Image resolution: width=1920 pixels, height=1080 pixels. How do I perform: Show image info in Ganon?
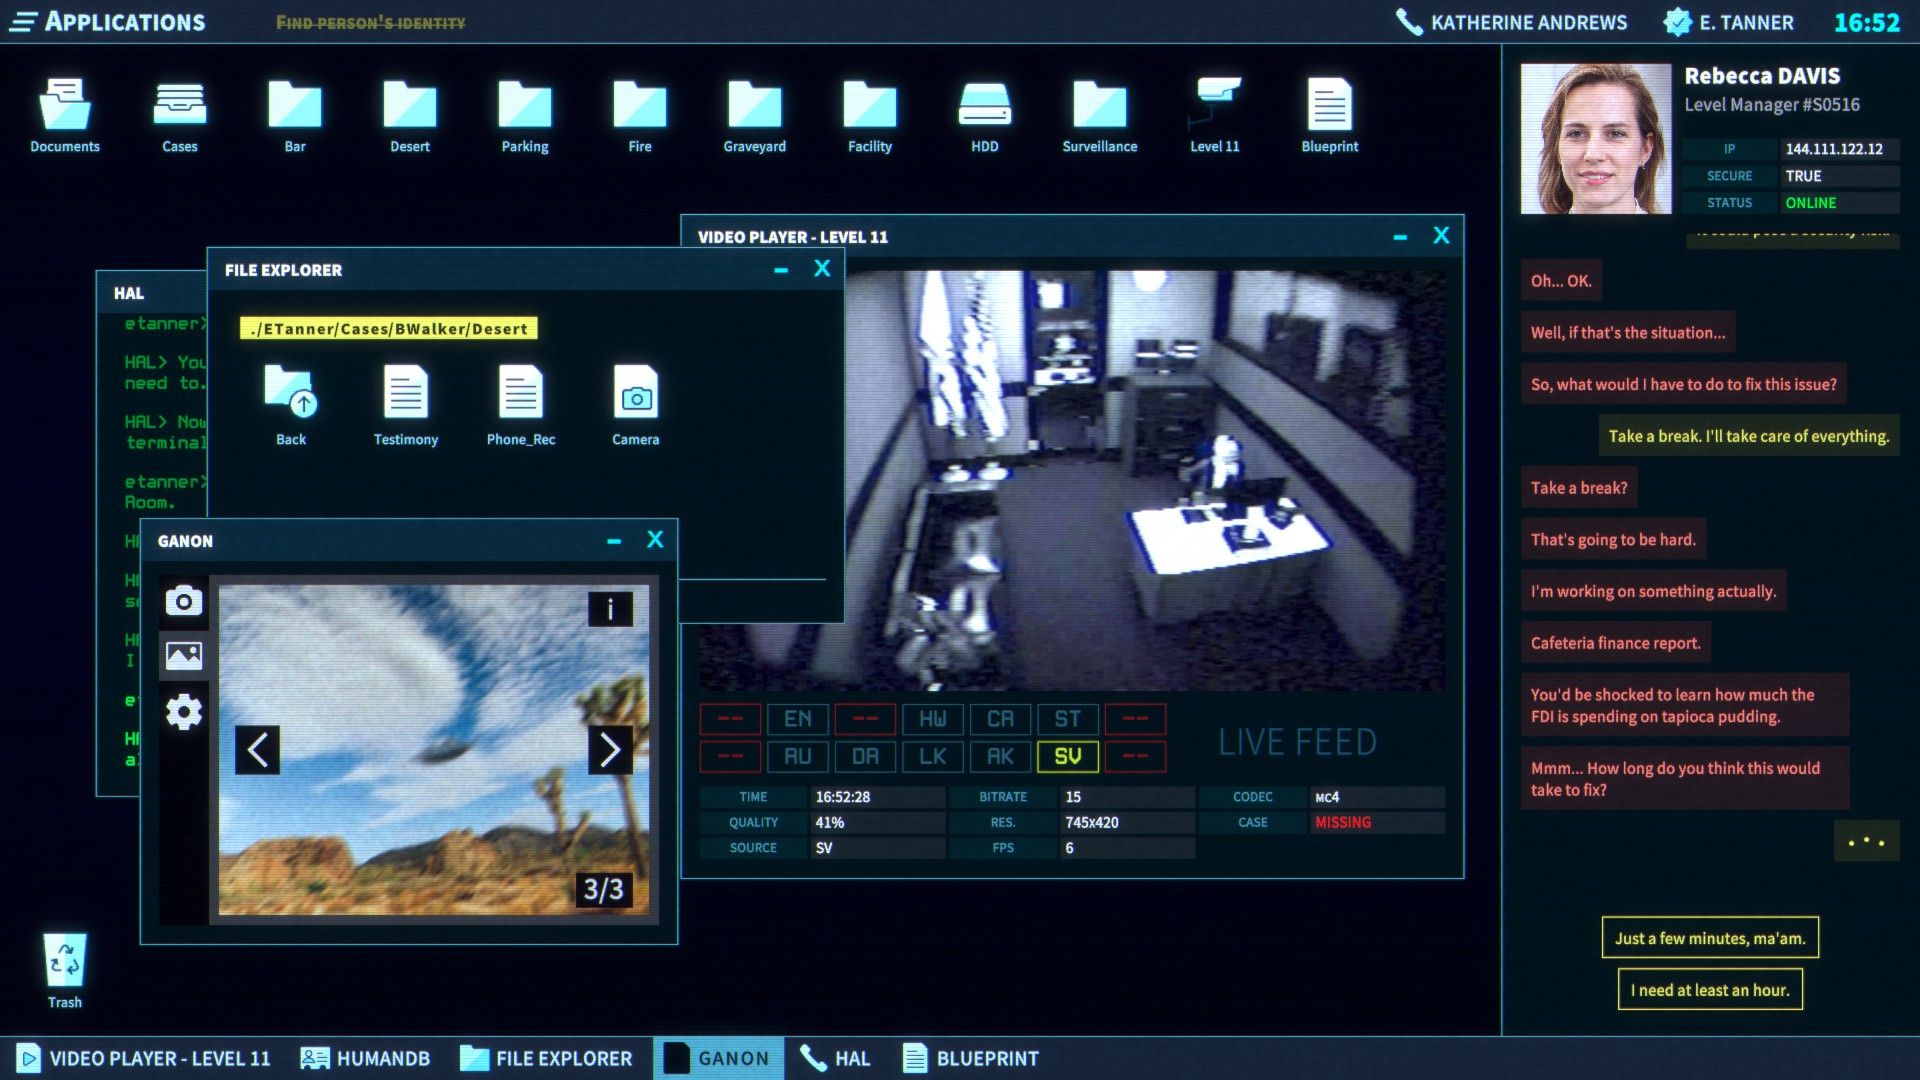[610, 609]
